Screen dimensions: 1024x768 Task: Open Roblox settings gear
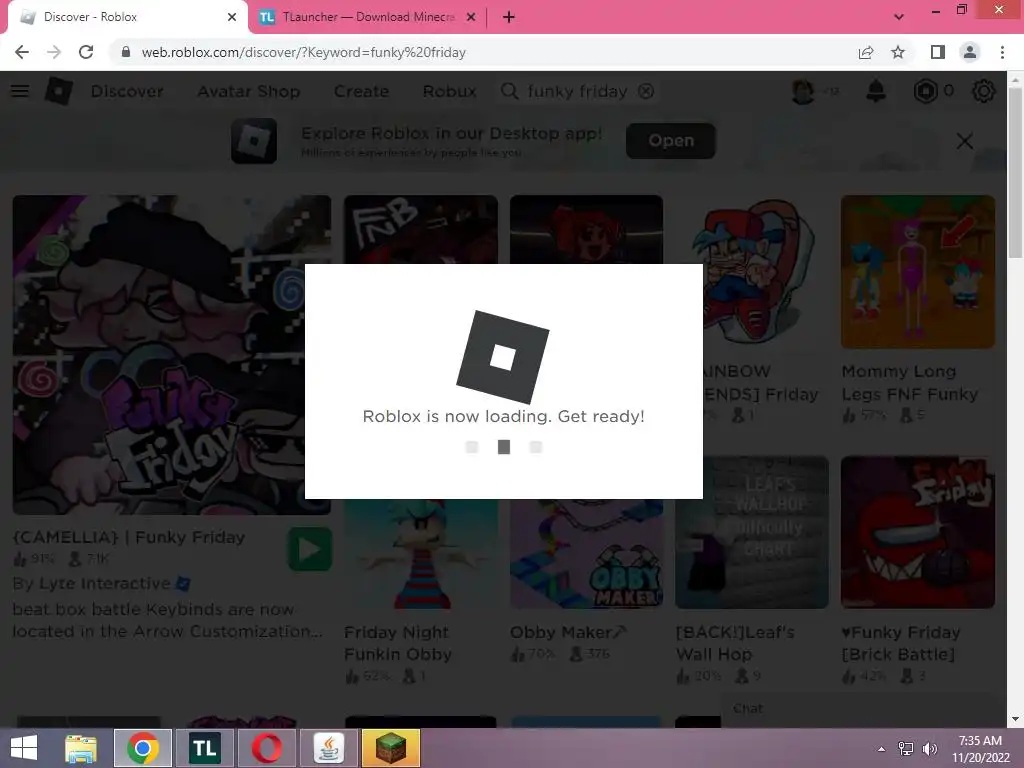click(x=984, y=91)
